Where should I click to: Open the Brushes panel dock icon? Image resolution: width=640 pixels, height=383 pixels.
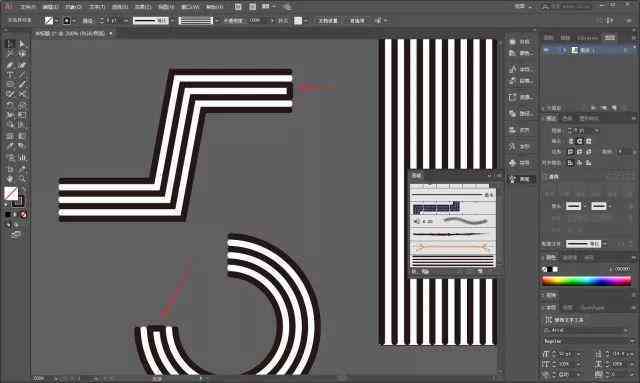tap(522, 179)
